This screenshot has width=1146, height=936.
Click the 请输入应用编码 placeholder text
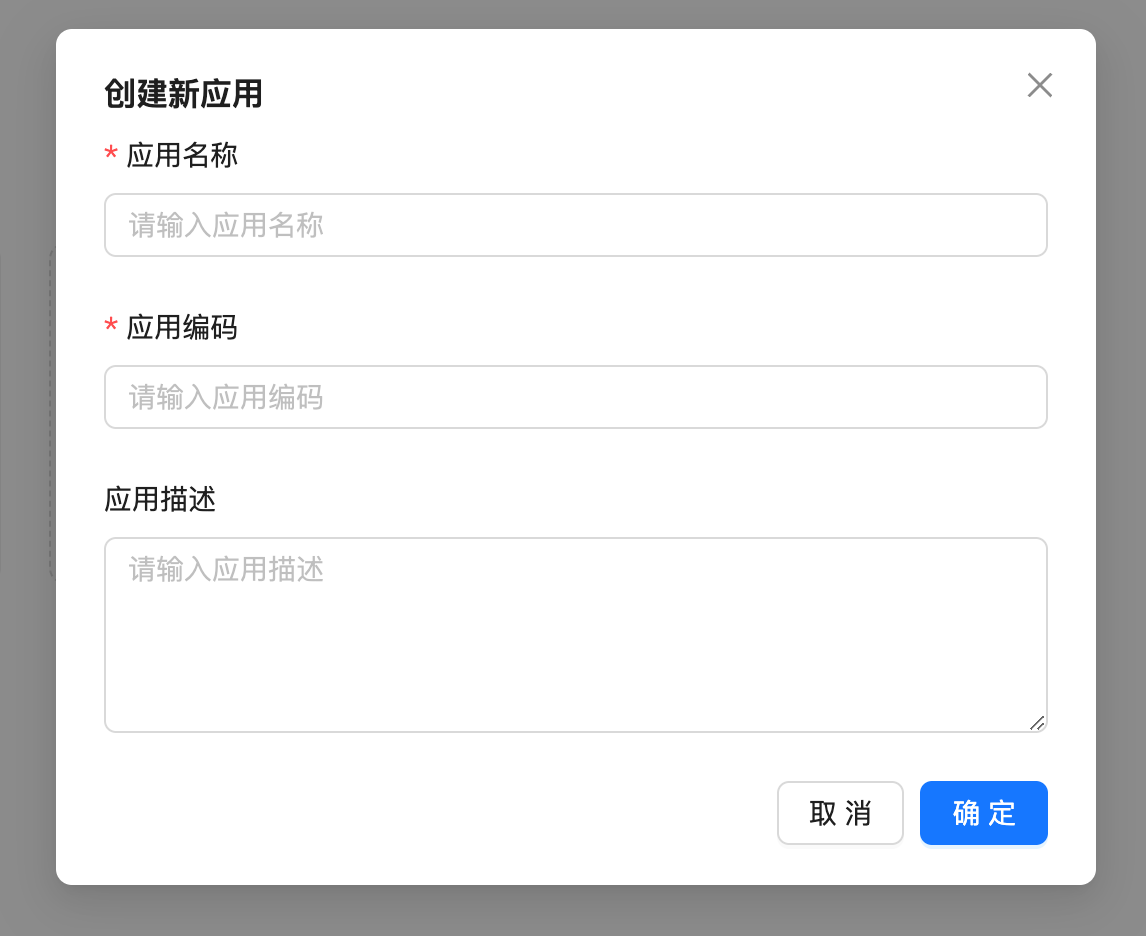tap(226, 397)
